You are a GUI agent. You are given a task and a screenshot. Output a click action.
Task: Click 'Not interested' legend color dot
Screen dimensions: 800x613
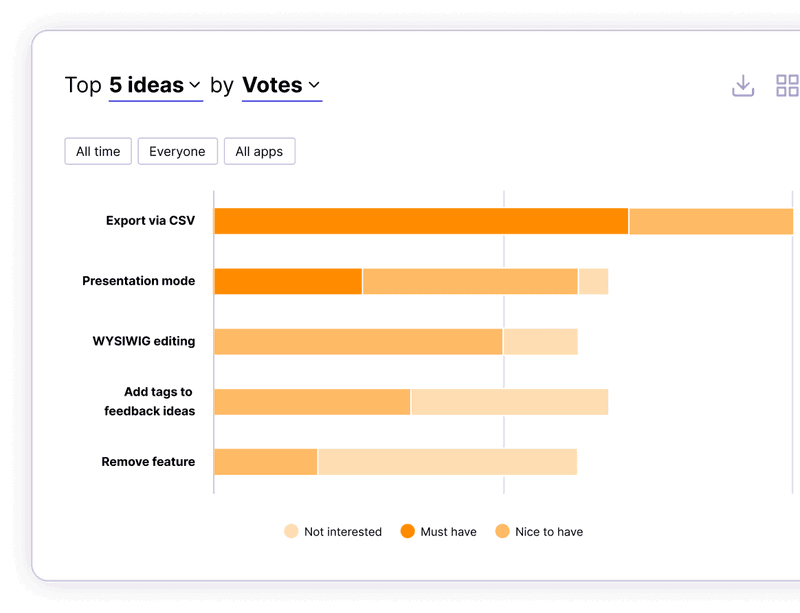291,531
